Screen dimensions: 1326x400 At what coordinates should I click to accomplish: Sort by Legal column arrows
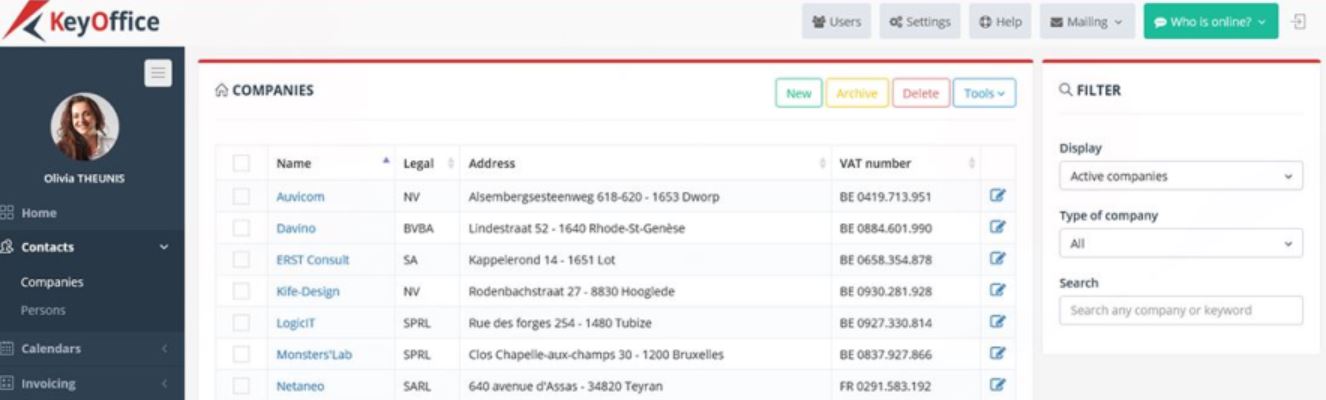click(x=450, y=163)
